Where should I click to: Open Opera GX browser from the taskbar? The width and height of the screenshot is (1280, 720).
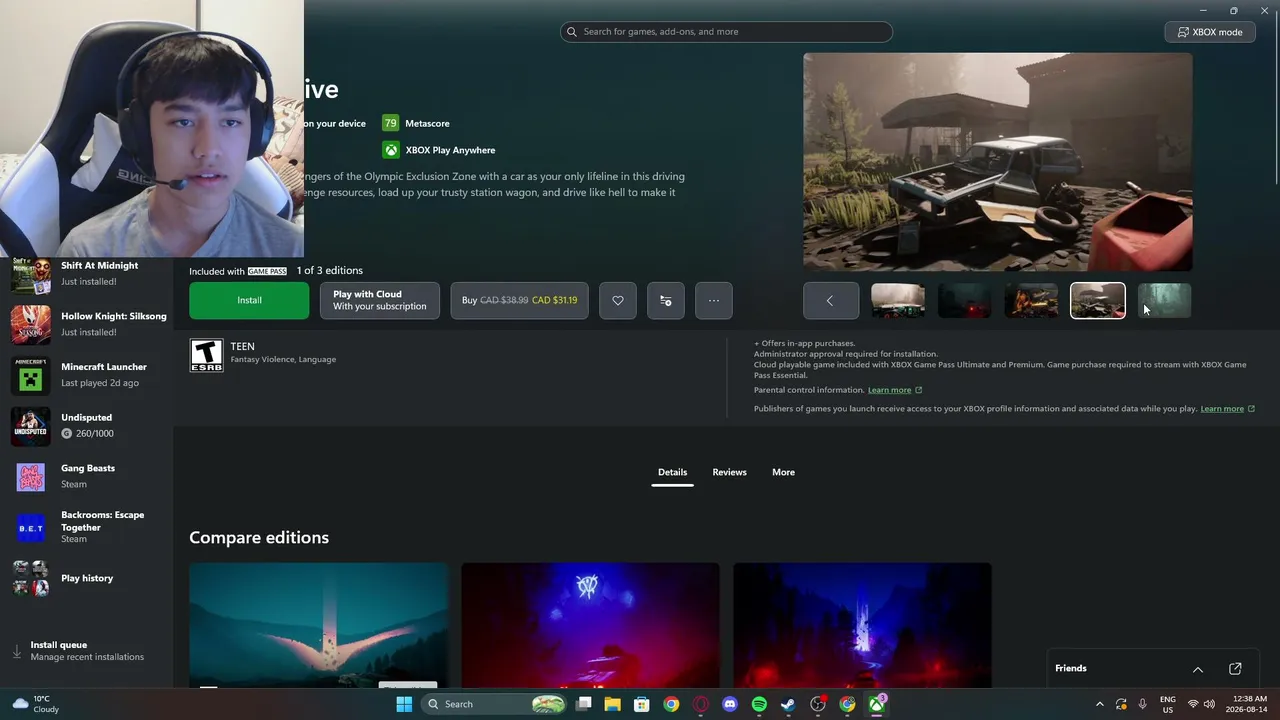pos(701,704)
